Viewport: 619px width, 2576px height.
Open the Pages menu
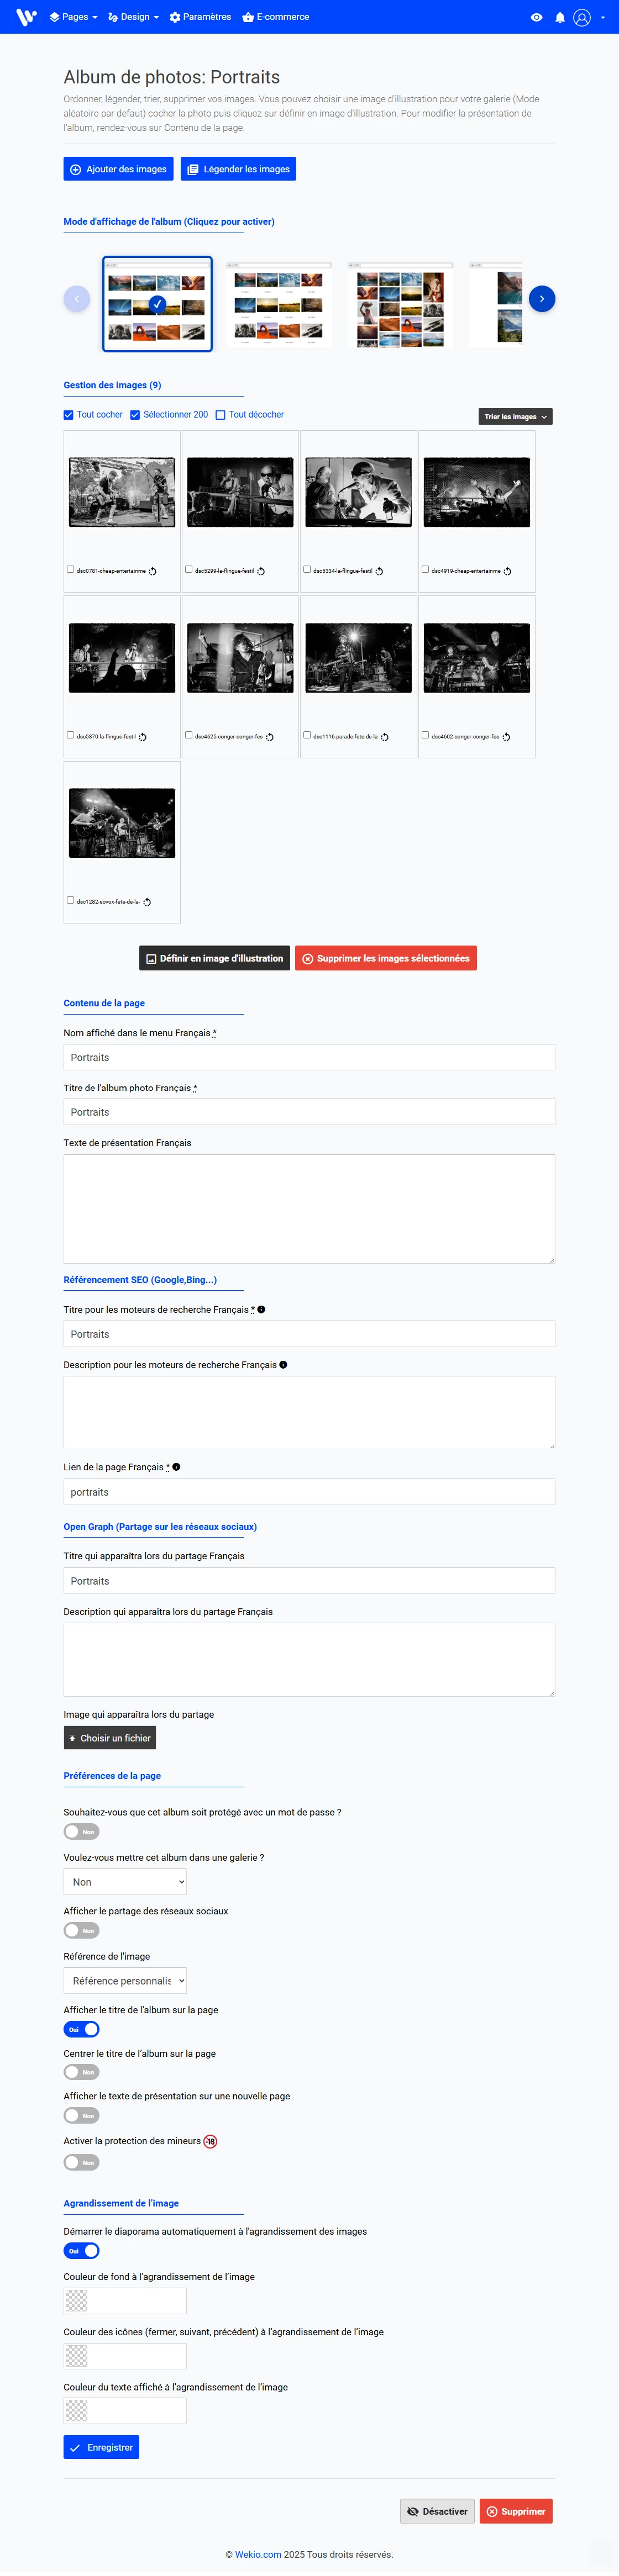point(74,17)
